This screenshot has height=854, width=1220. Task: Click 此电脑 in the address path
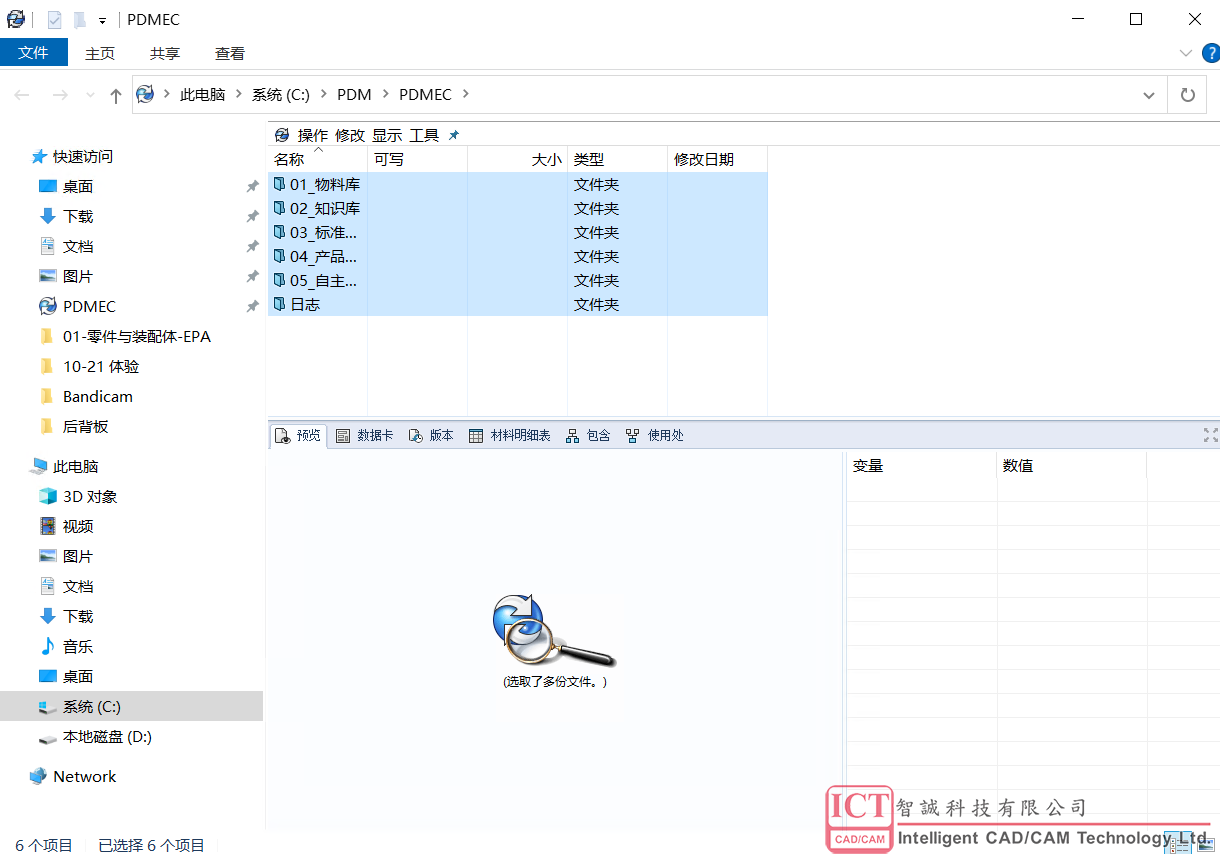pos(202,95)
